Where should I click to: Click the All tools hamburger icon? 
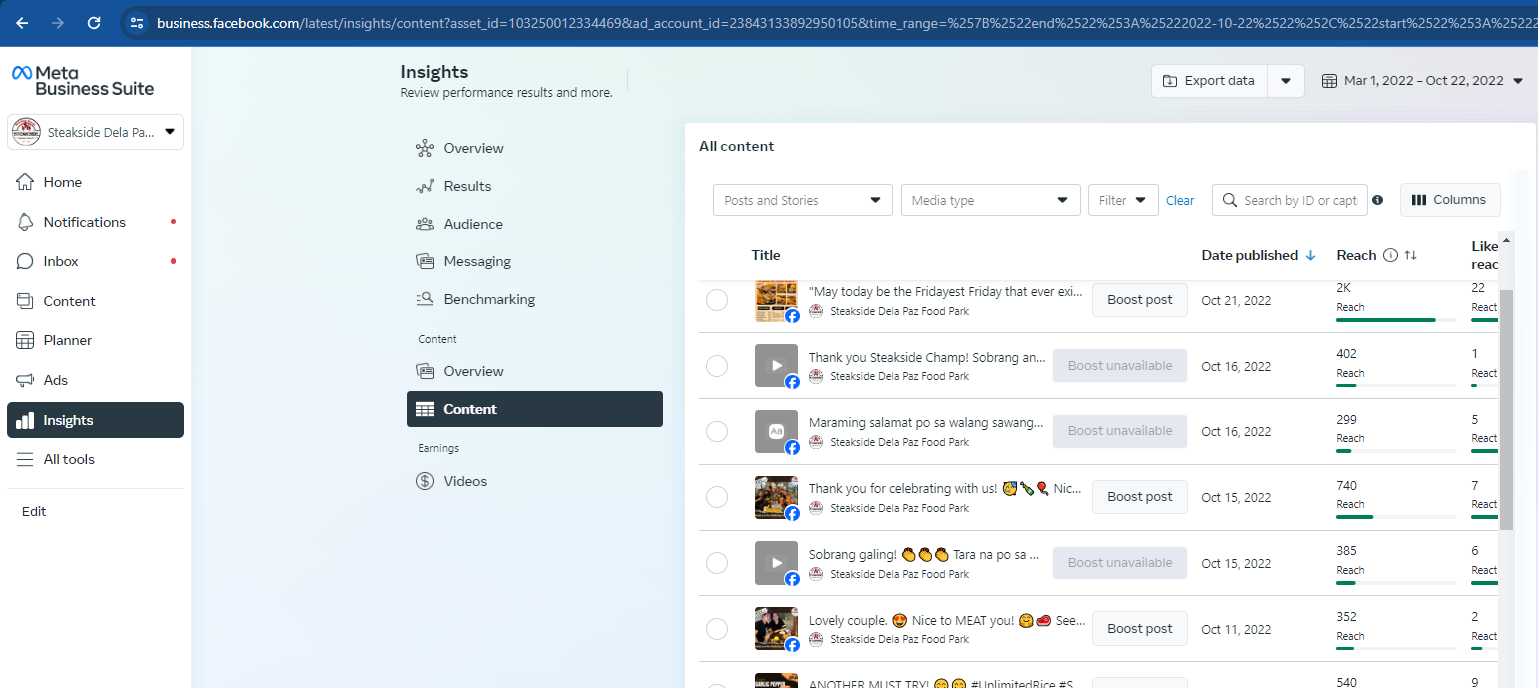point(25,459)
